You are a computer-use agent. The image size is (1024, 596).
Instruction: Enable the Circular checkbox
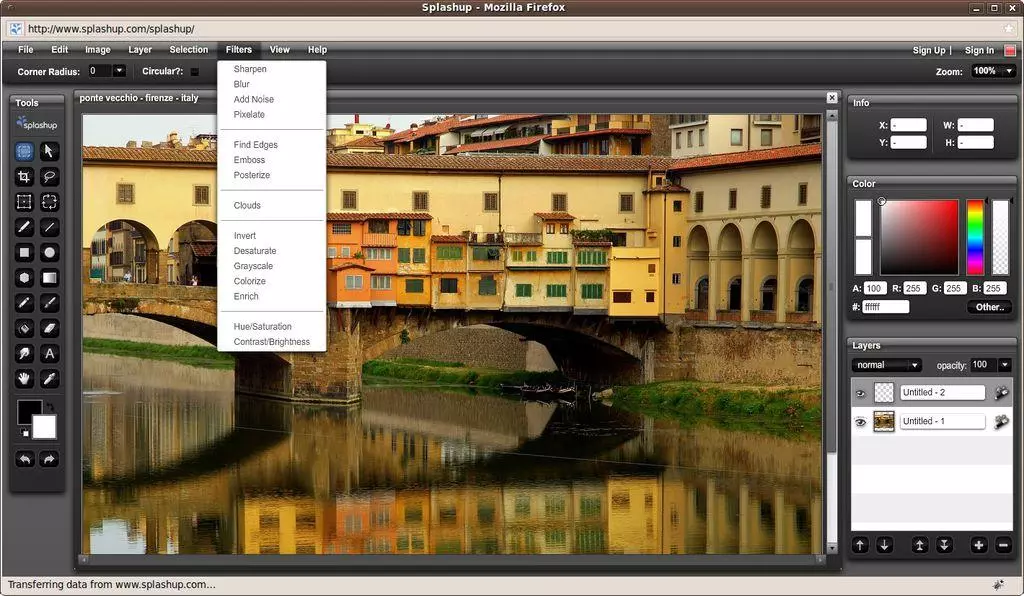(195, 72)
